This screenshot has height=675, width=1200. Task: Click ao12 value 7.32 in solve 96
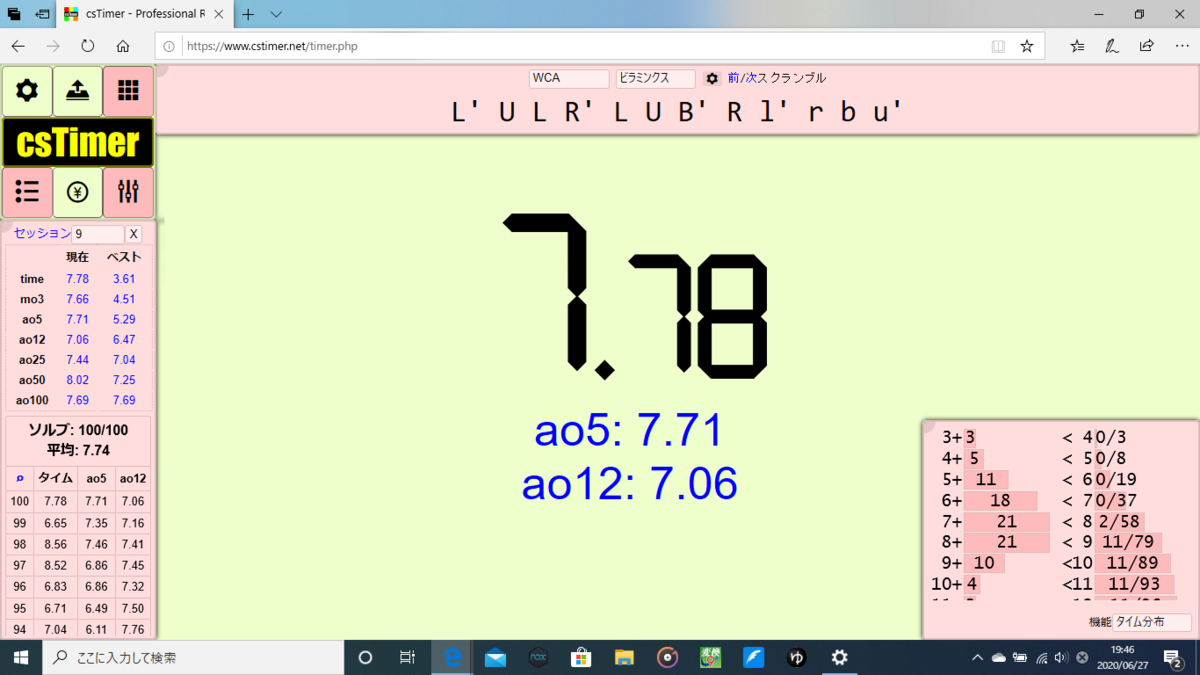133,587
